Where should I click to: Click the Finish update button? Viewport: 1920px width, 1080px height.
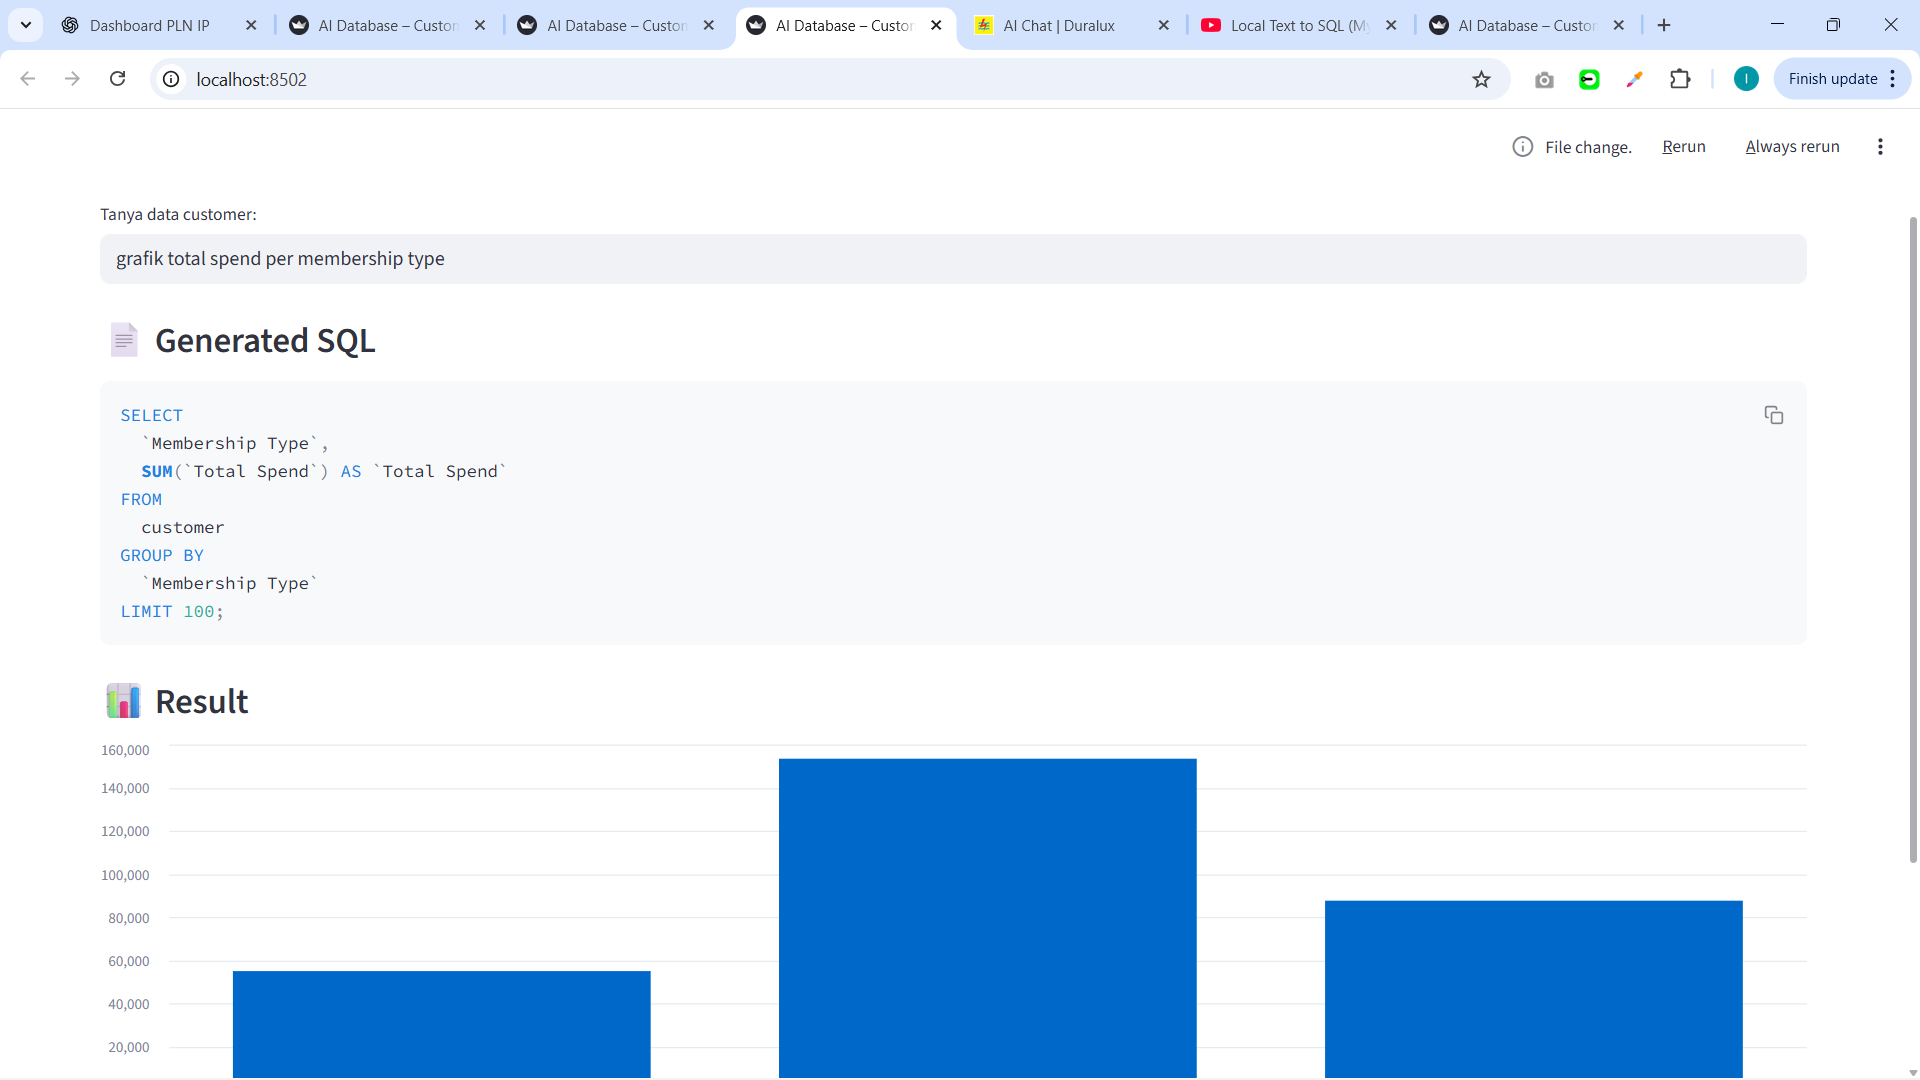[x=1832, y=79]
